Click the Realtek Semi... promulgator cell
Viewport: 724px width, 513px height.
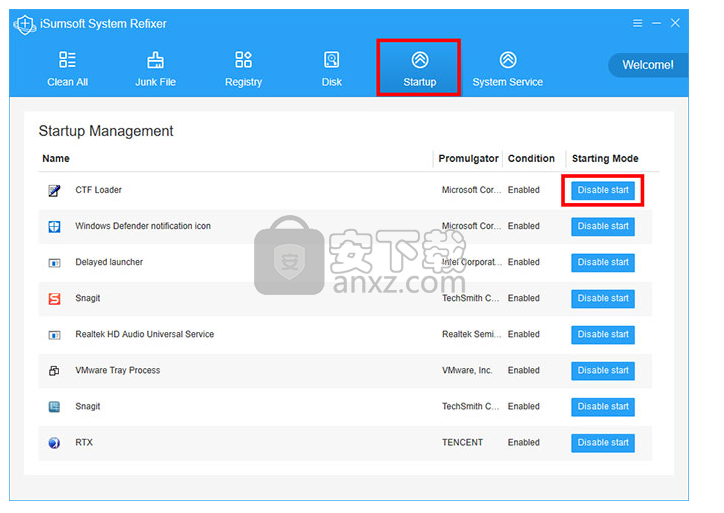[x=471, y=334]
